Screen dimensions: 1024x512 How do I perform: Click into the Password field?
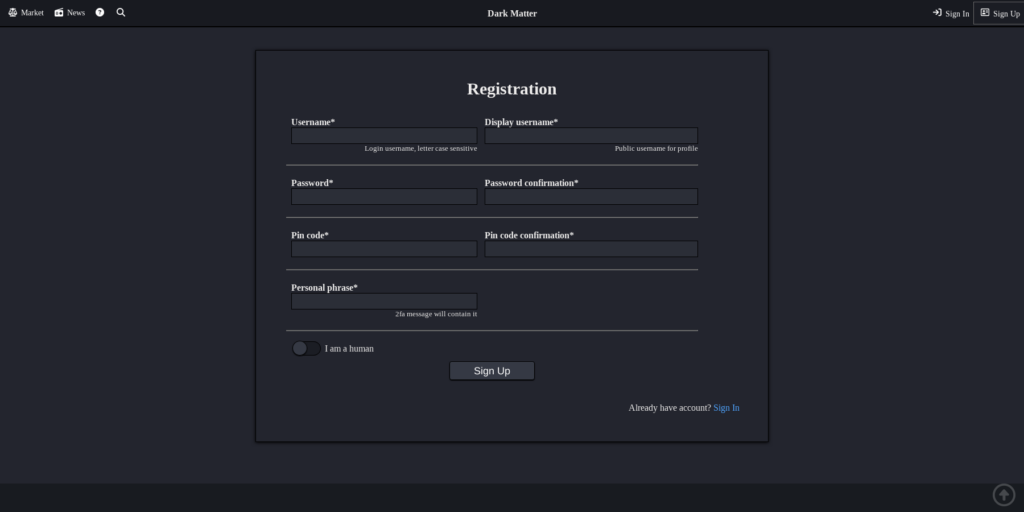[384, 197]
